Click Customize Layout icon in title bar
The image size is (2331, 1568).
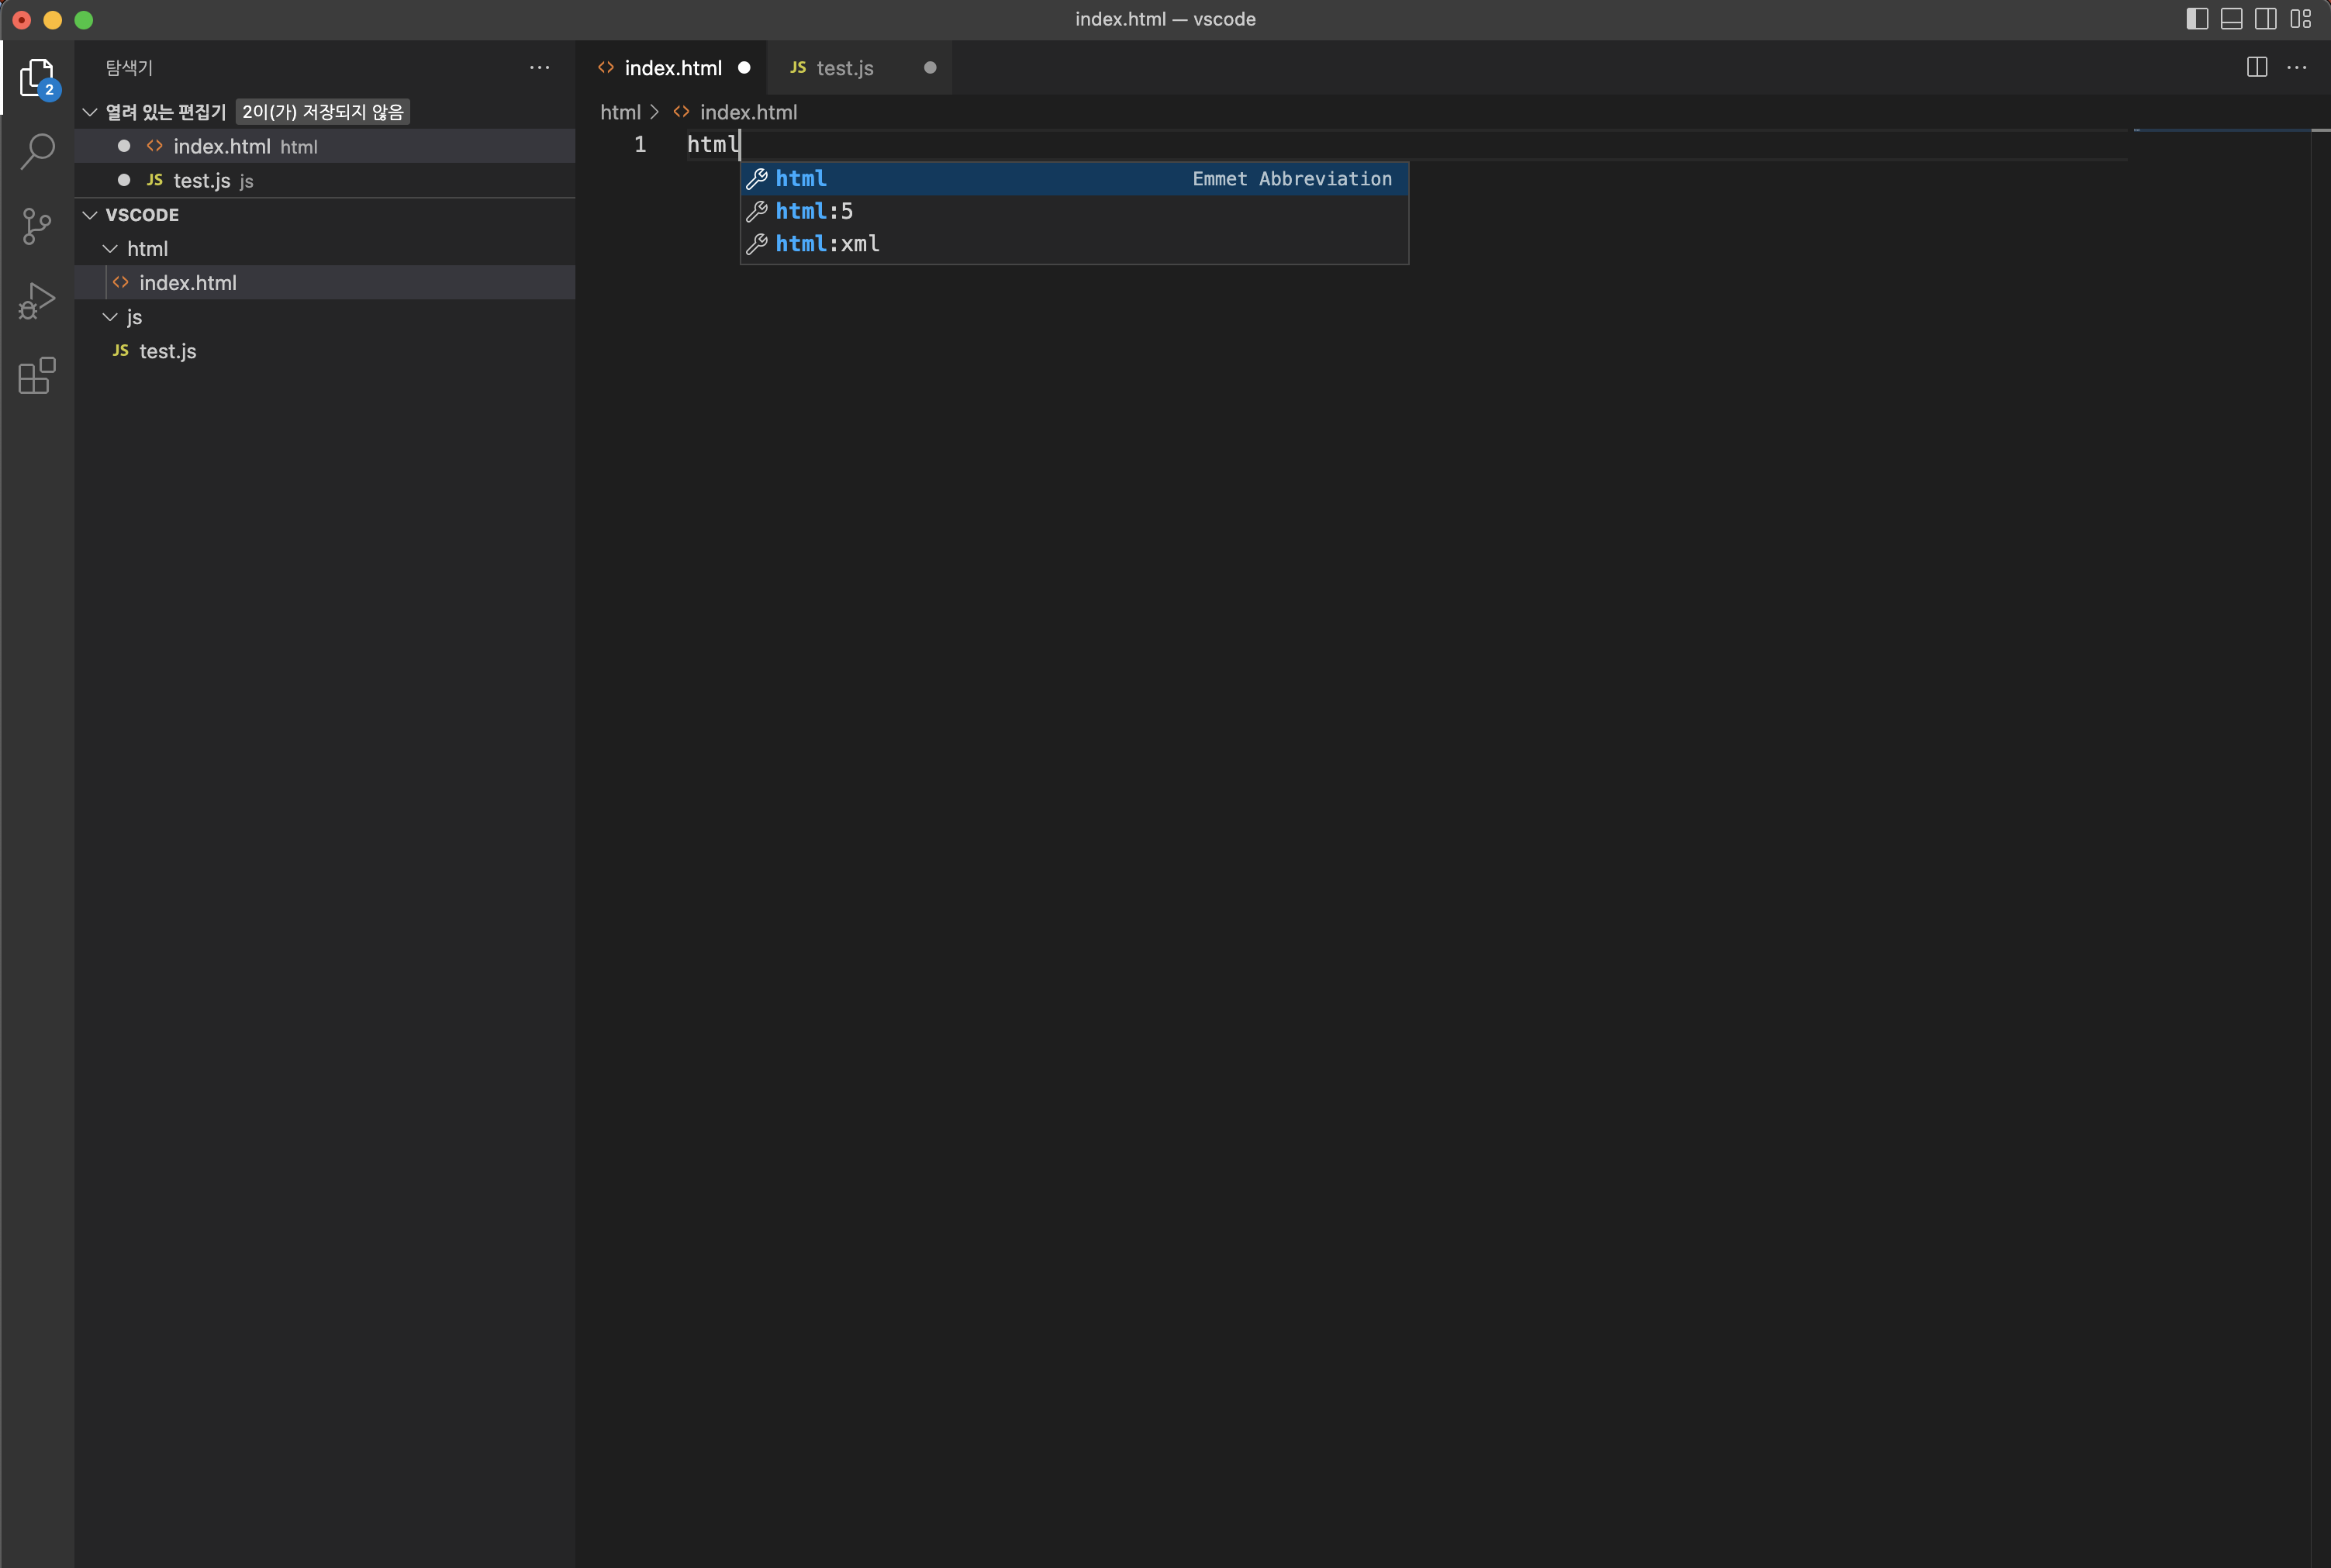point(2301,19)
